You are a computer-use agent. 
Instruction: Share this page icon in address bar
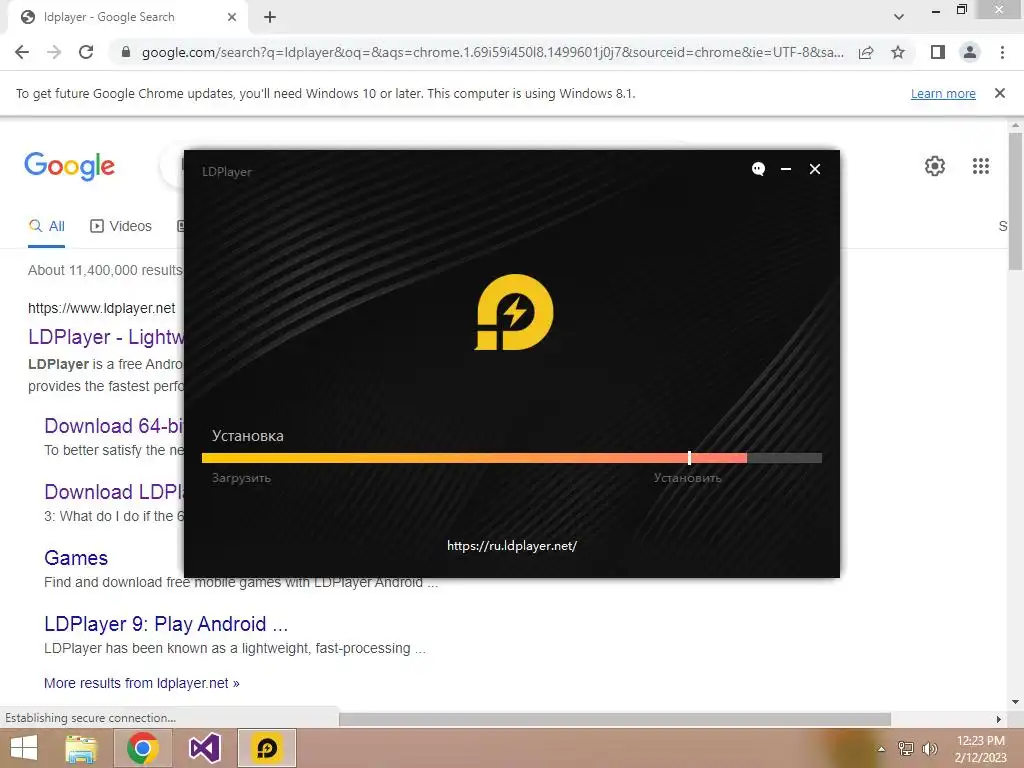[x=866, y=52]
